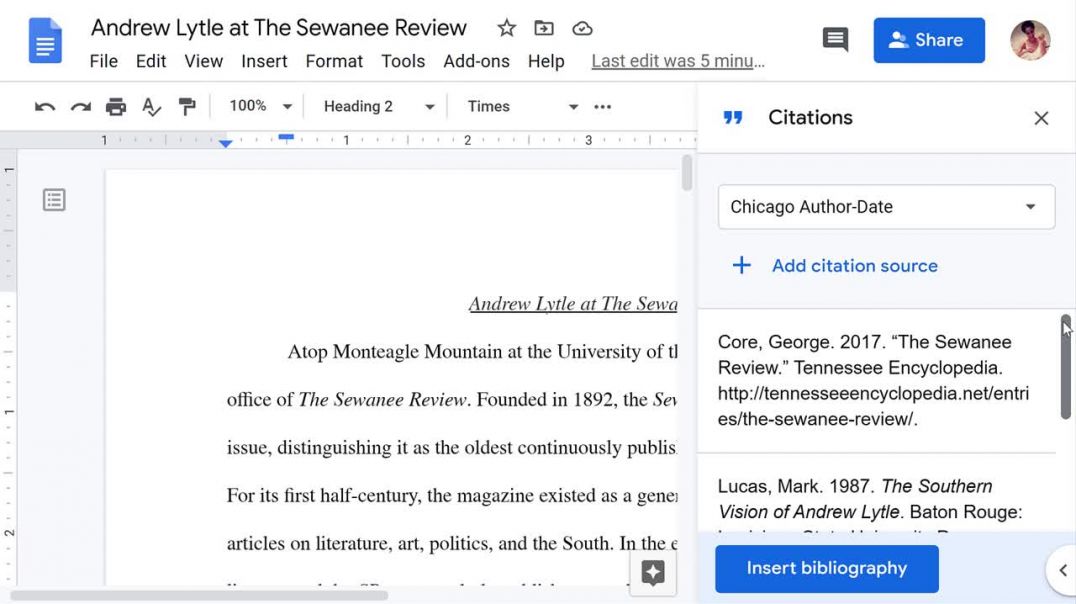
Task: Open the Tools menu
Action: (x=403, y=61)
